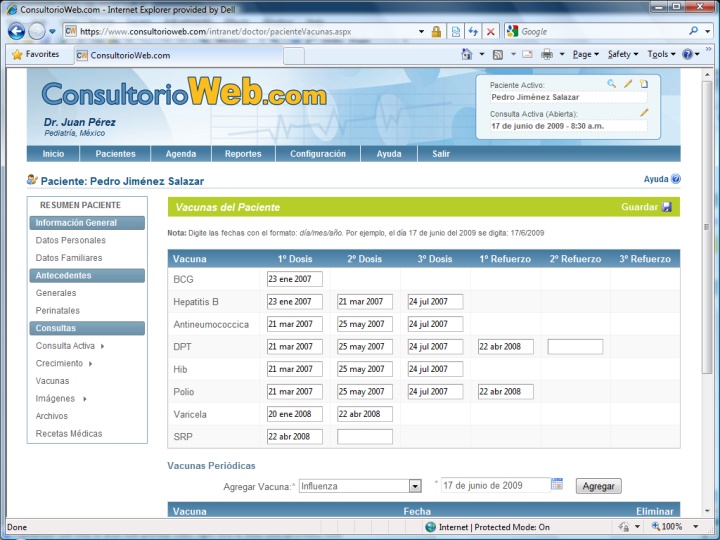The height and width of the screenshot is (540, 720).
Task: Open the calendar date picker icon
Action: [x=557, y=484]
